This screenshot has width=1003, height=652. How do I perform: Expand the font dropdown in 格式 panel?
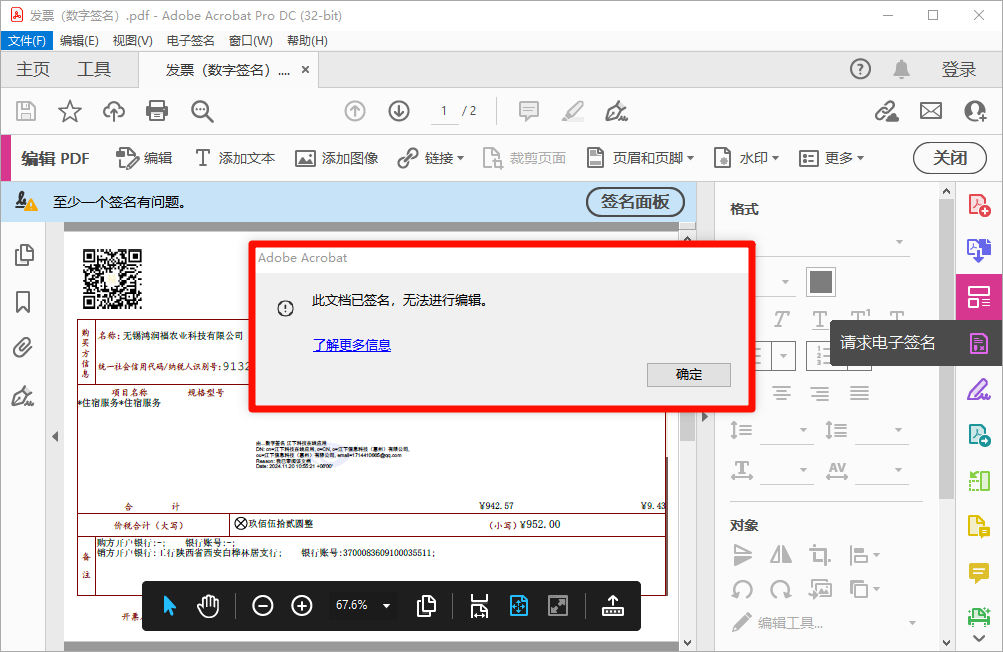pyautogui.click(x=899, y=242)
